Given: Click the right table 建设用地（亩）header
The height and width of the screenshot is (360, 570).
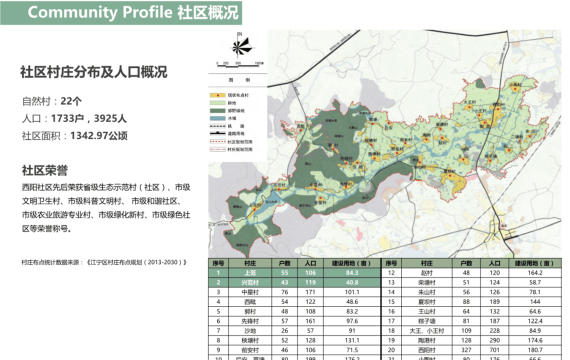Looking at the screenshot, I should coord(535,263).
